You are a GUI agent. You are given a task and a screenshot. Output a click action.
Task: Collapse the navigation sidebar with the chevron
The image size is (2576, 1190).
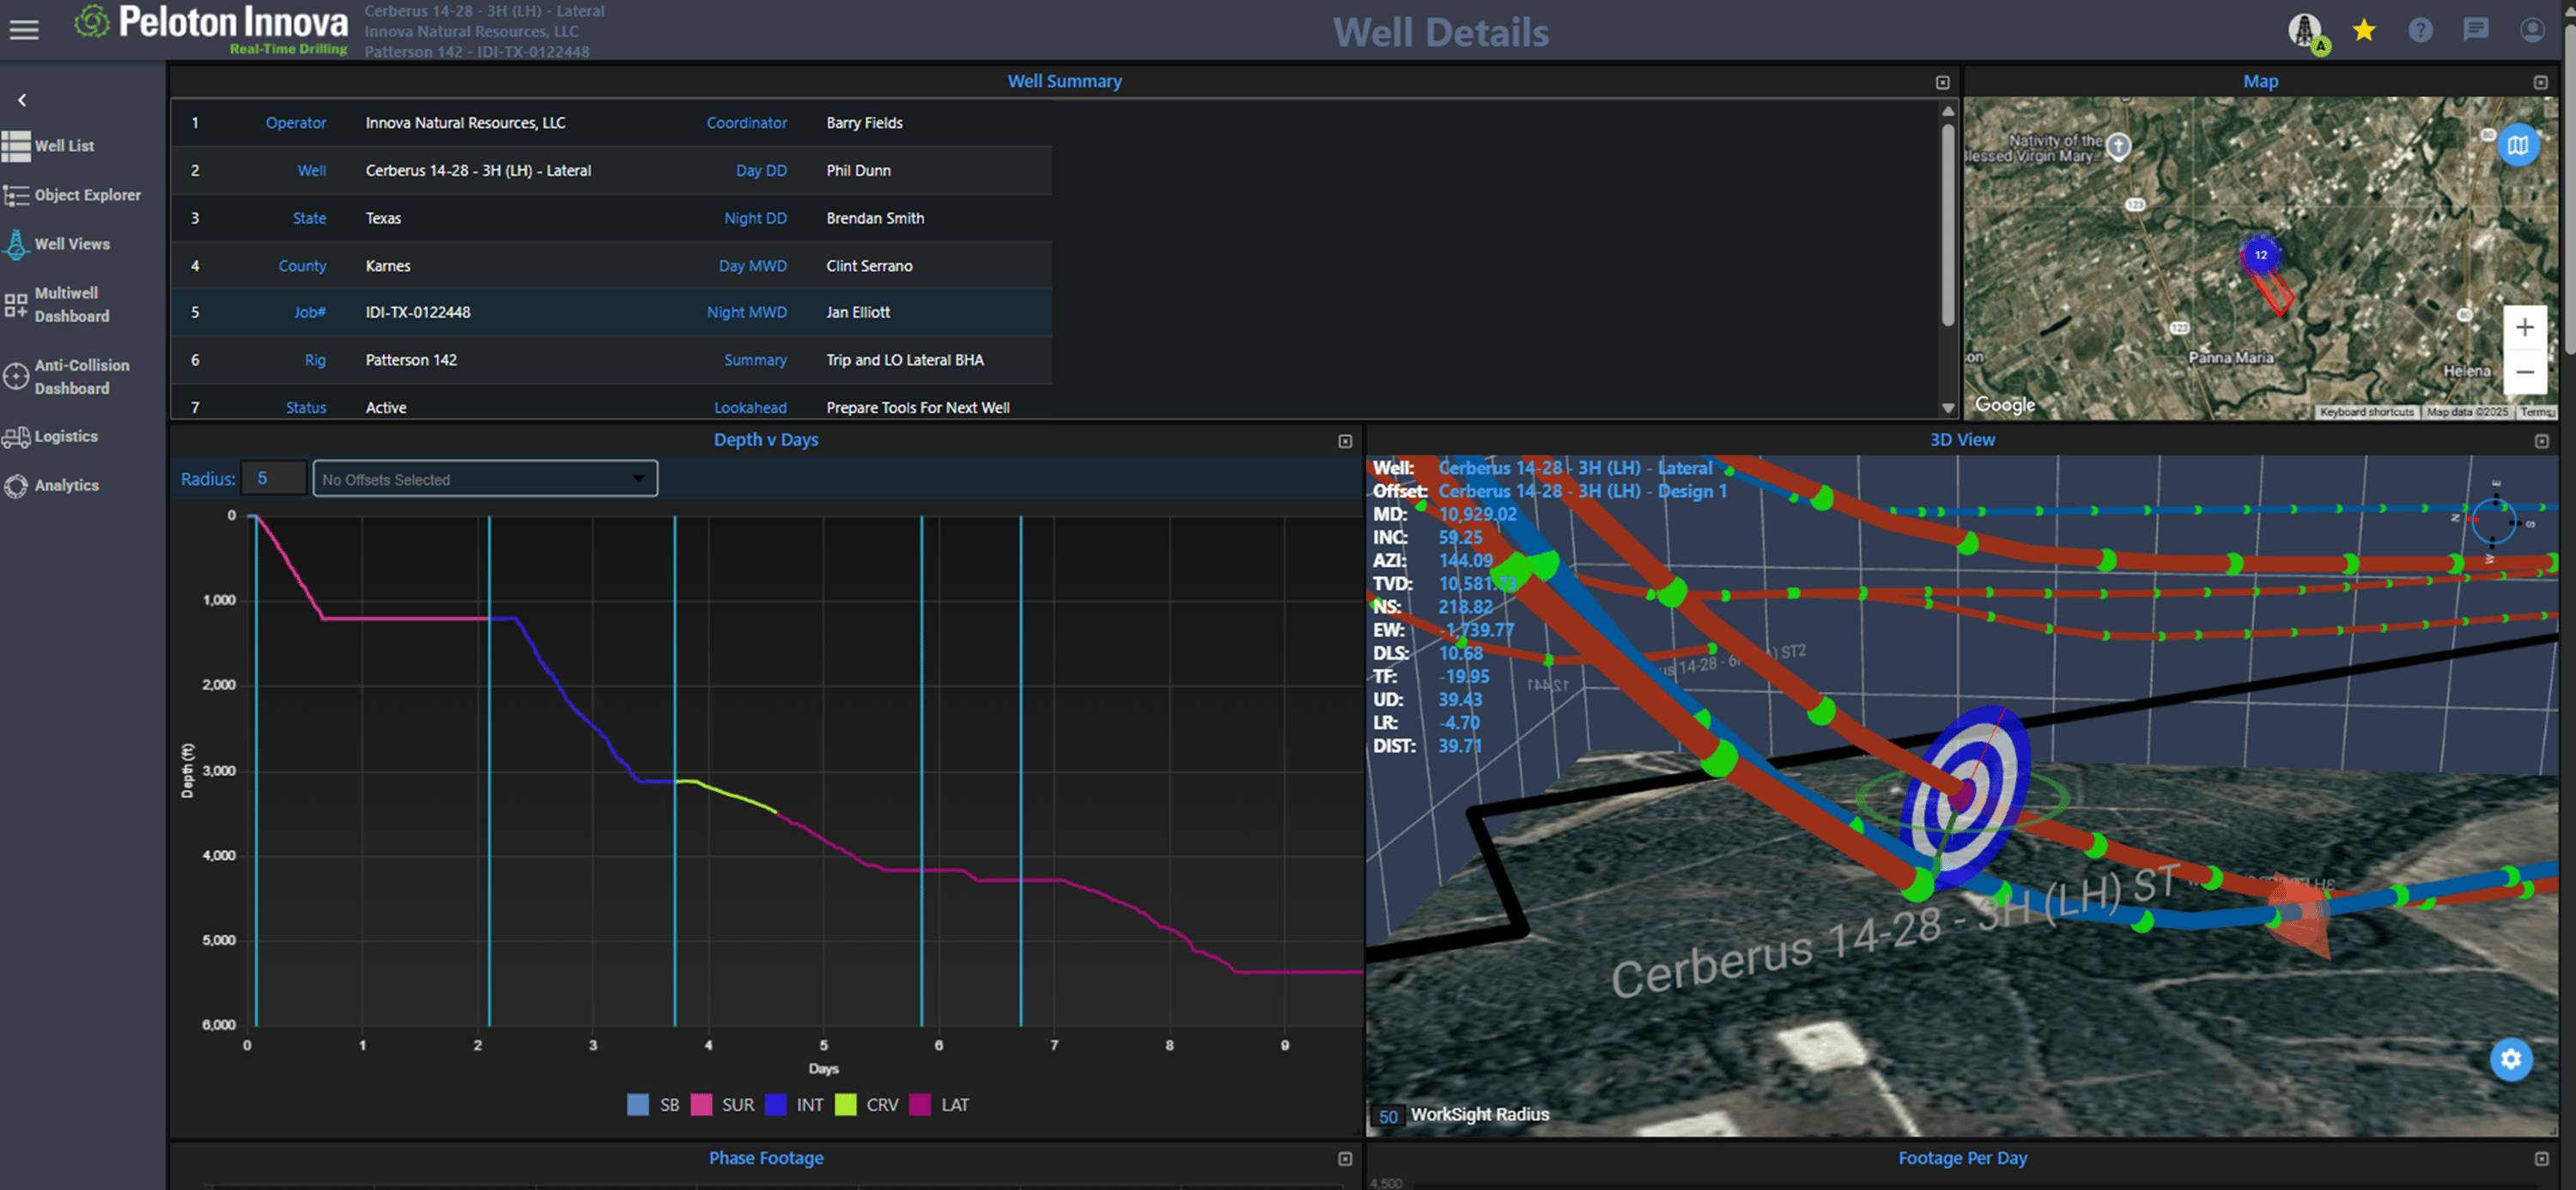coord(21,99)
